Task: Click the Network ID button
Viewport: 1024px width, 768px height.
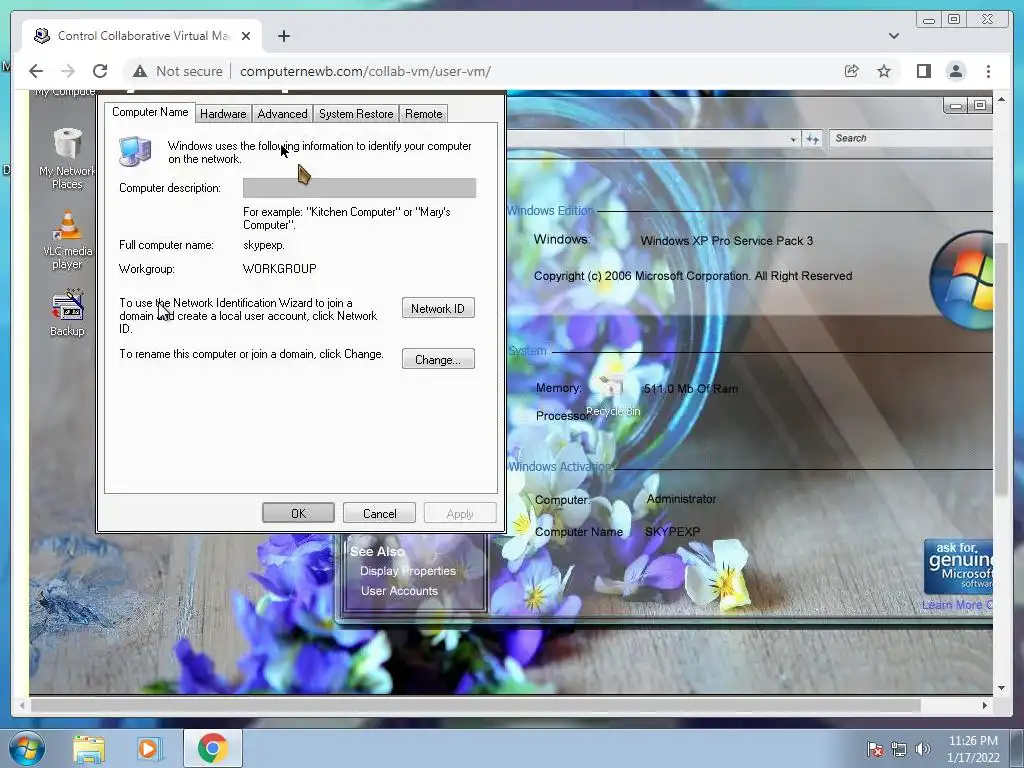Action: 438,308
